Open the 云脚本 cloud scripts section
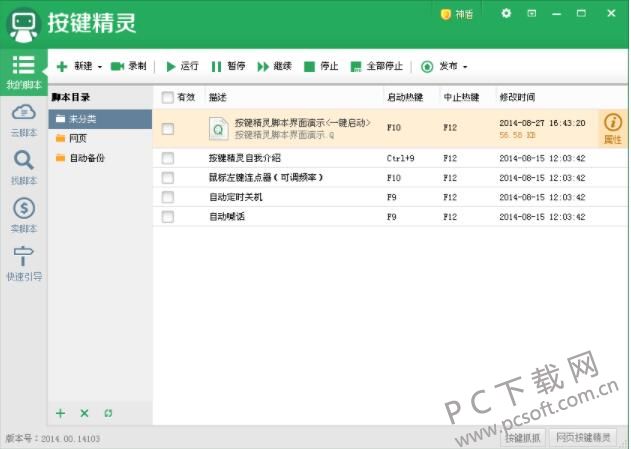 click(24, 121)
